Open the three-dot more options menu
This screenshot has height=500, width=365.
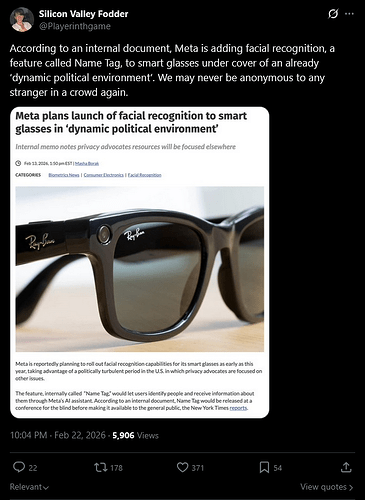click(x=349, y=14)
